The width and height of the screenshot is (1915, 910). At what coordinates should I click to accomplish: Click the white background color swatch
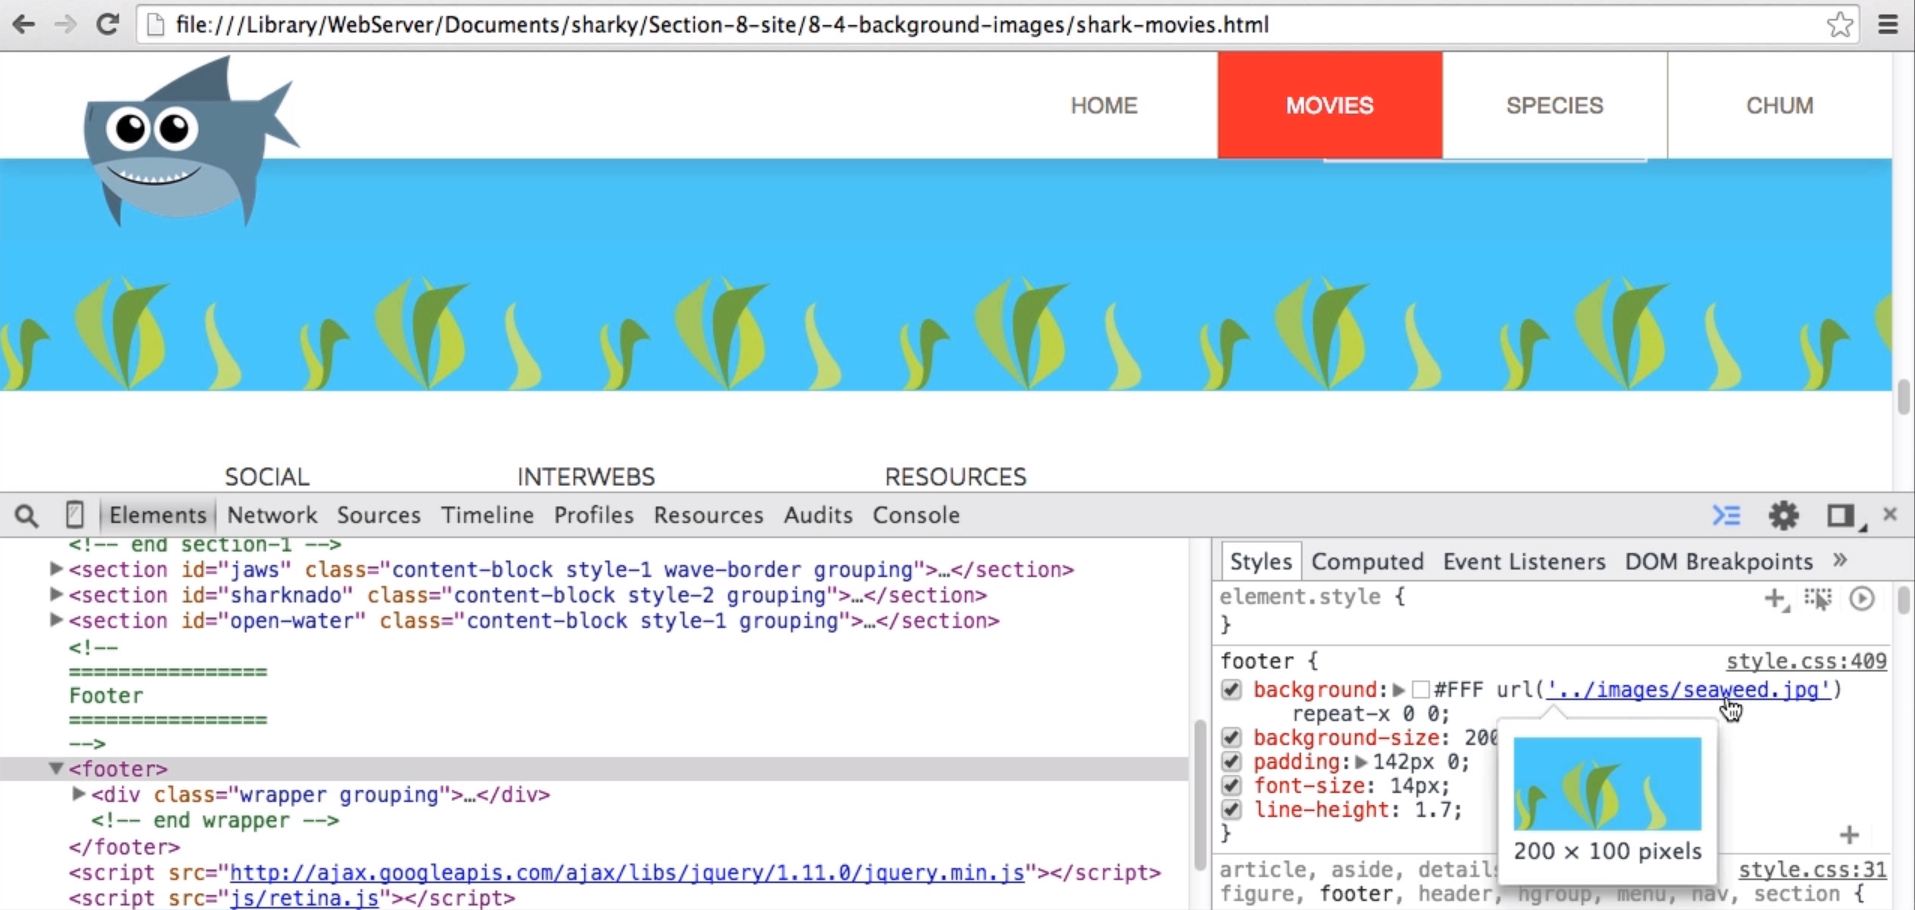(1421, 690)
